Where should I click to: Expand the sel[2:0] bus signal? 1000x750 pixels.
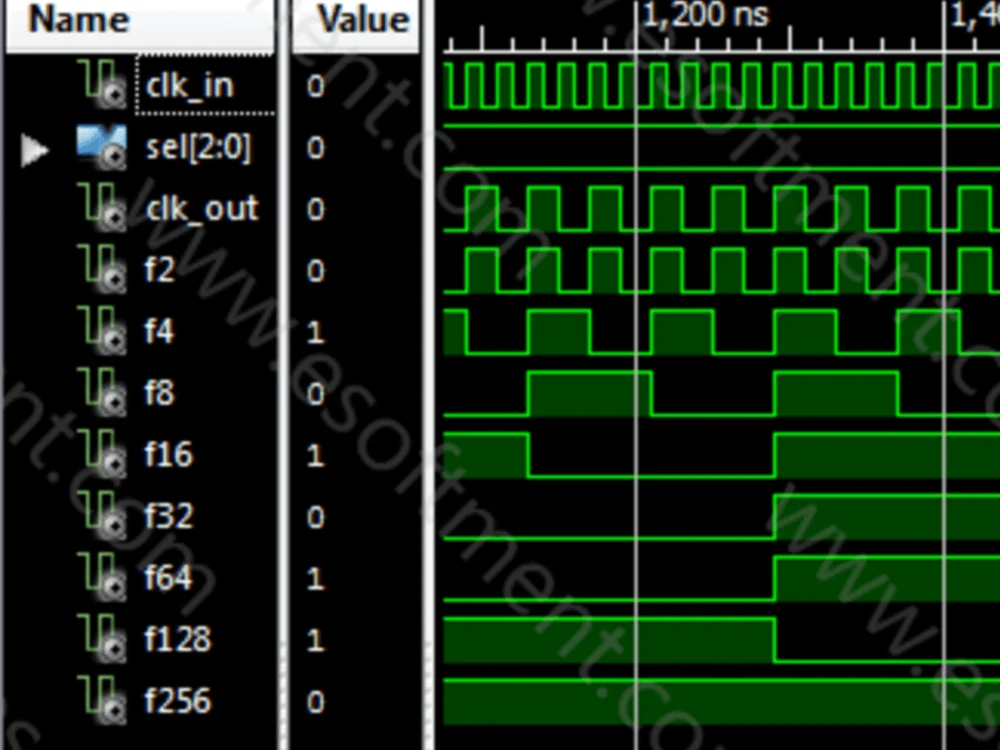pos(35,147)
